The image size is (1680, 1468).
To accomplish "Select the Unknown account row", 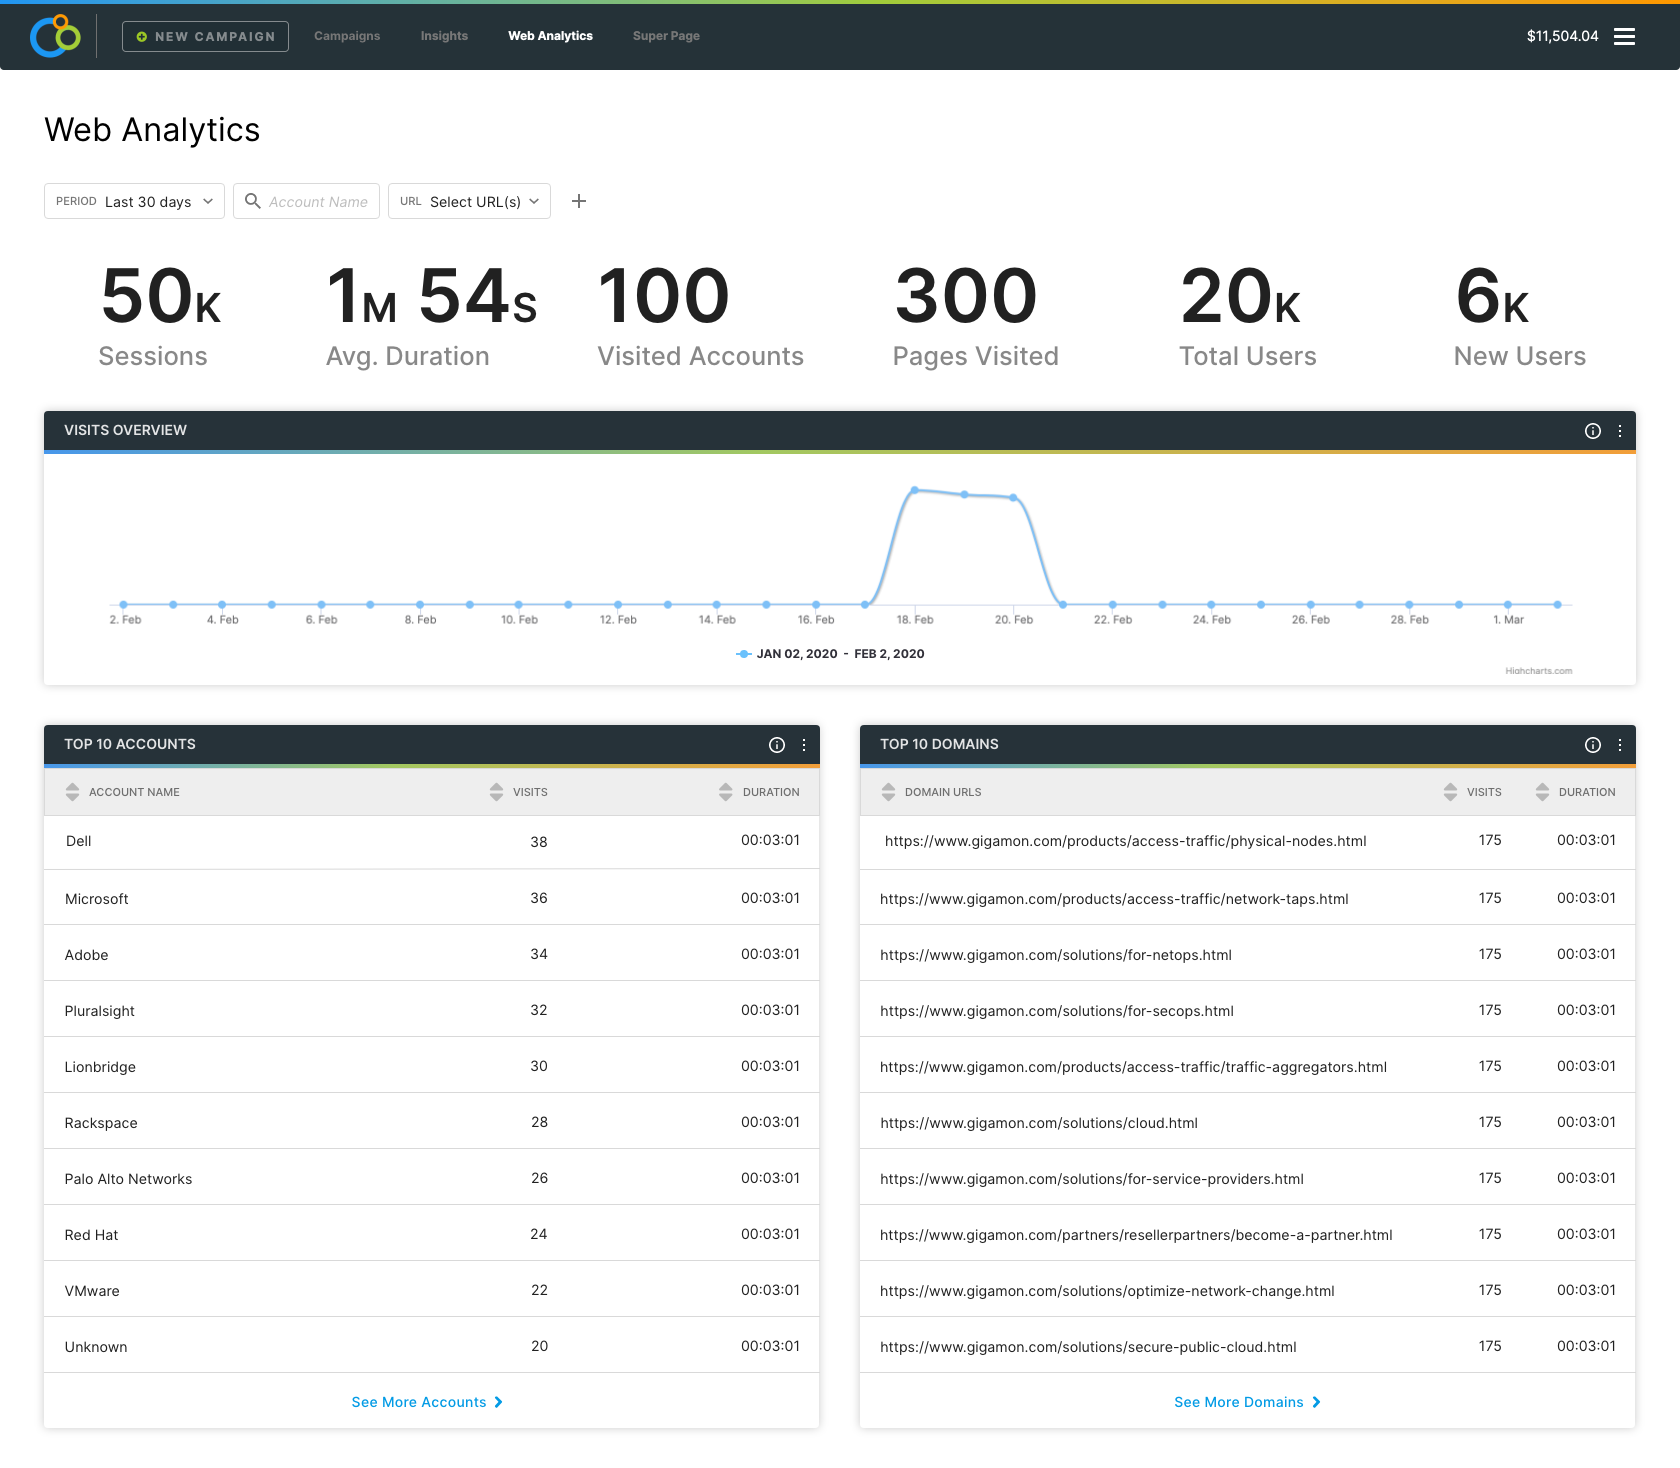I will click(432, 1345).
